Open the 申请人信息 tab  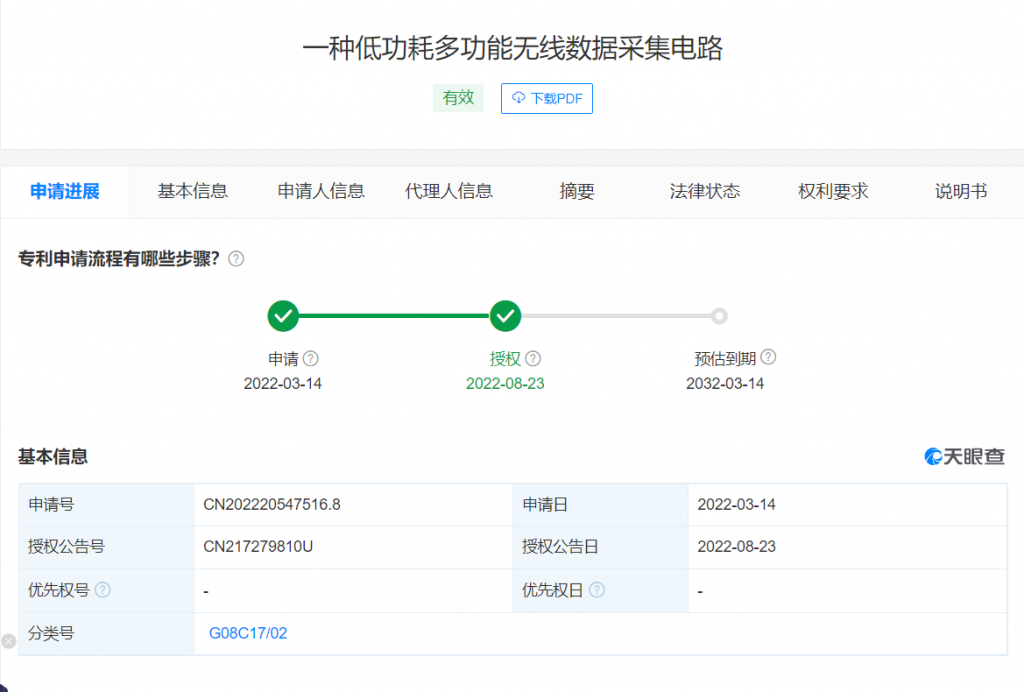321,191
